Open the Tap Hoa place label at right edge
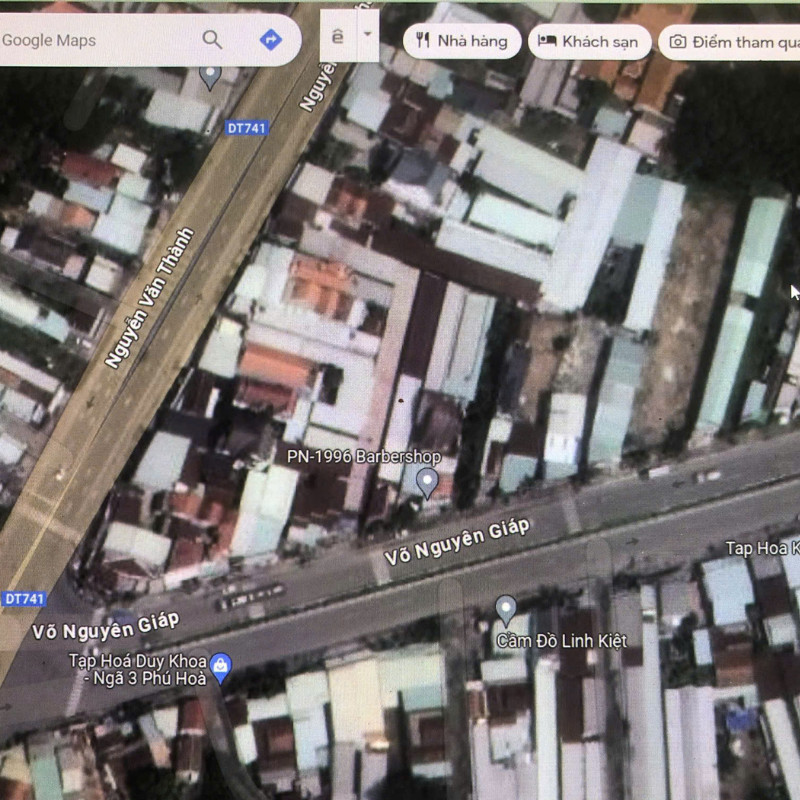This screenshot has height=800, width=800. [762, 548]
